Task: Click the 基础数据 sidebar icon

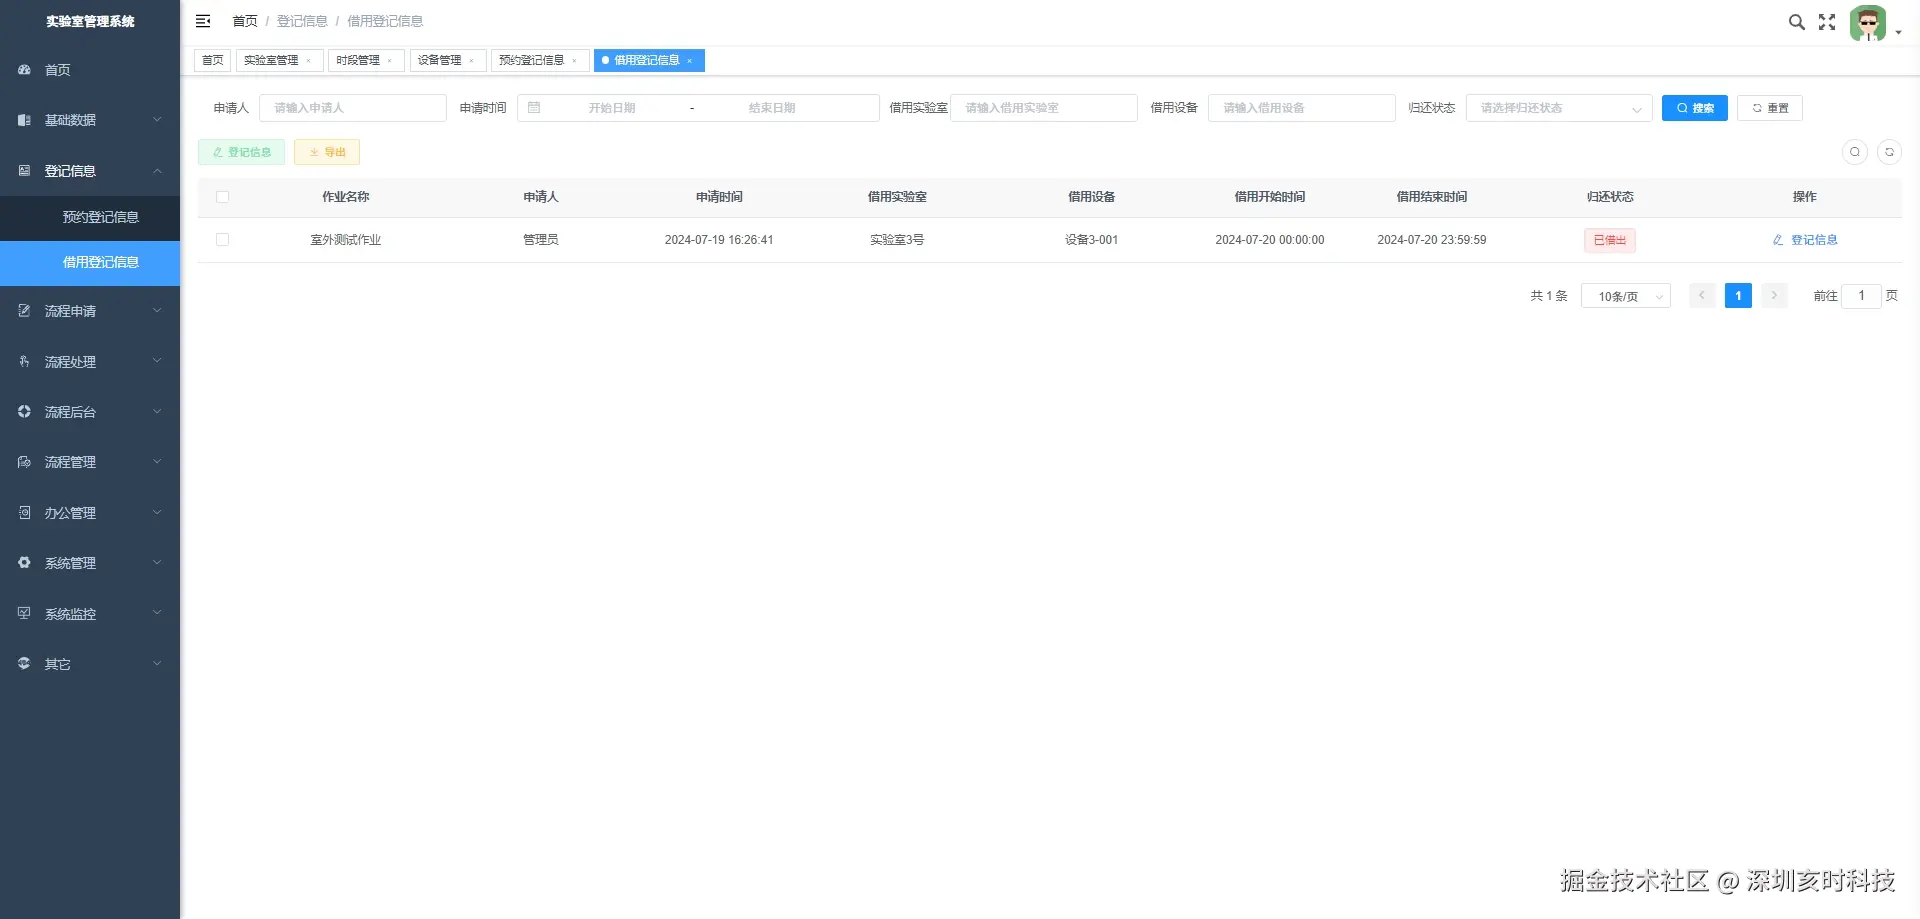Action: (x=24, y=120)
